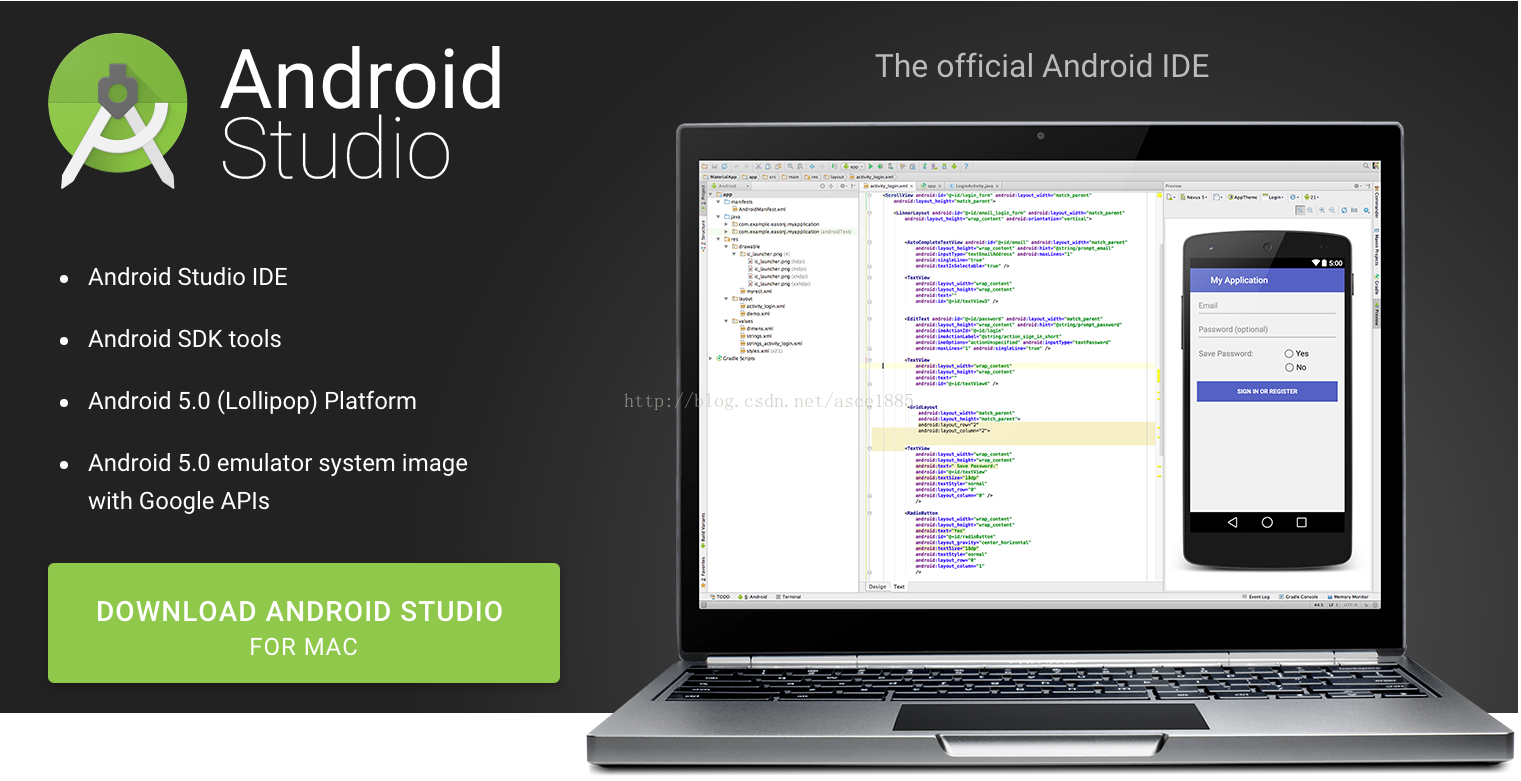Screen dimensions: 1521x781
Task: Click the "Android 5.0 (Lollipop) Platform" bullet text
Action: click(x=252, y=401)
